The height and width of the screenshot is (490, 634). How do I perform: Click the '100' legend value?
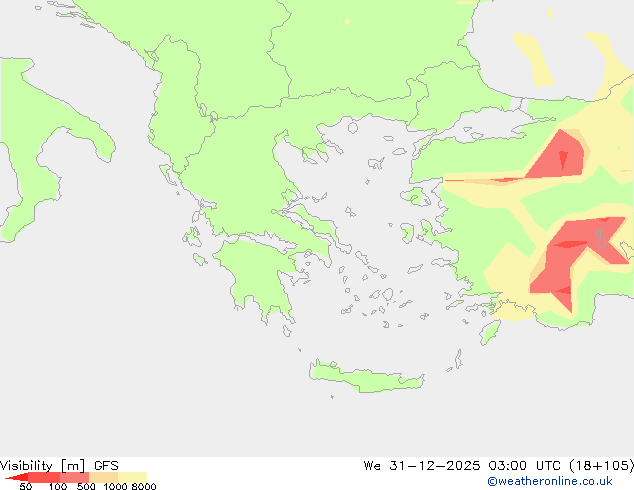(58, 486)
